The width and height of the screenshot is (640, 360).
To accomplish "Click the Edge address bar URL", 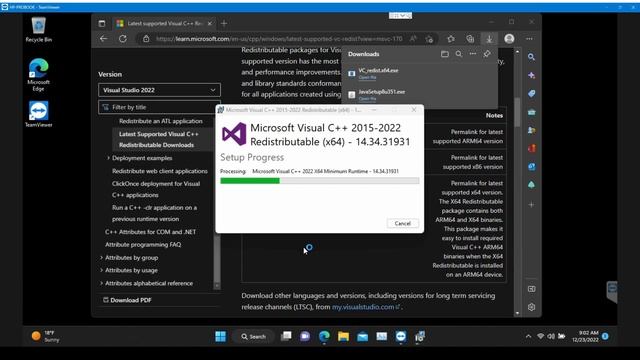I will [279, 39].
